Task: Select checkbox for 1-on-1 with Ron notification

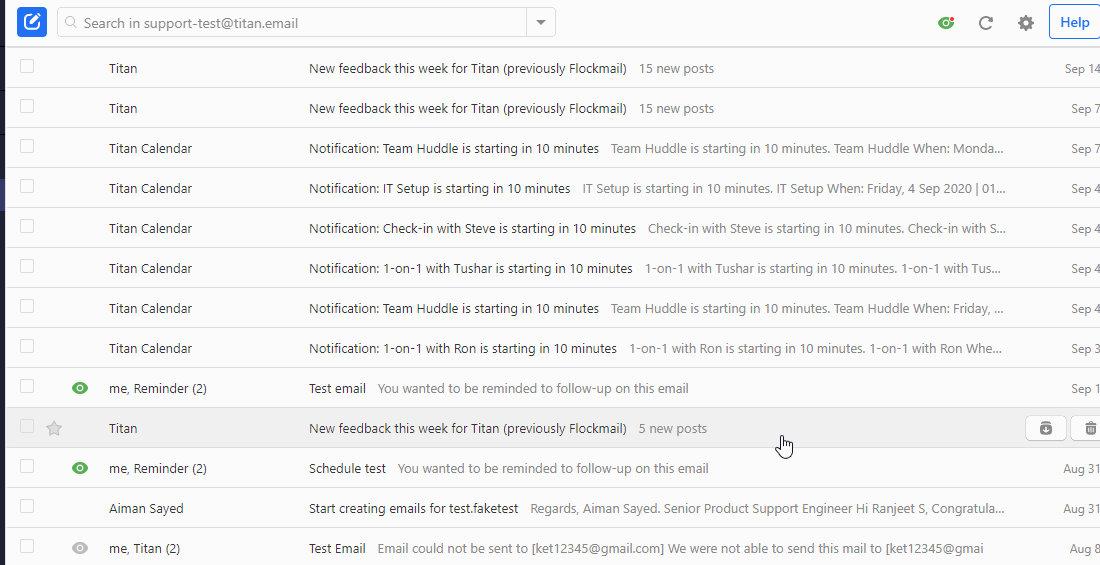Action: (x=27, y=346)
